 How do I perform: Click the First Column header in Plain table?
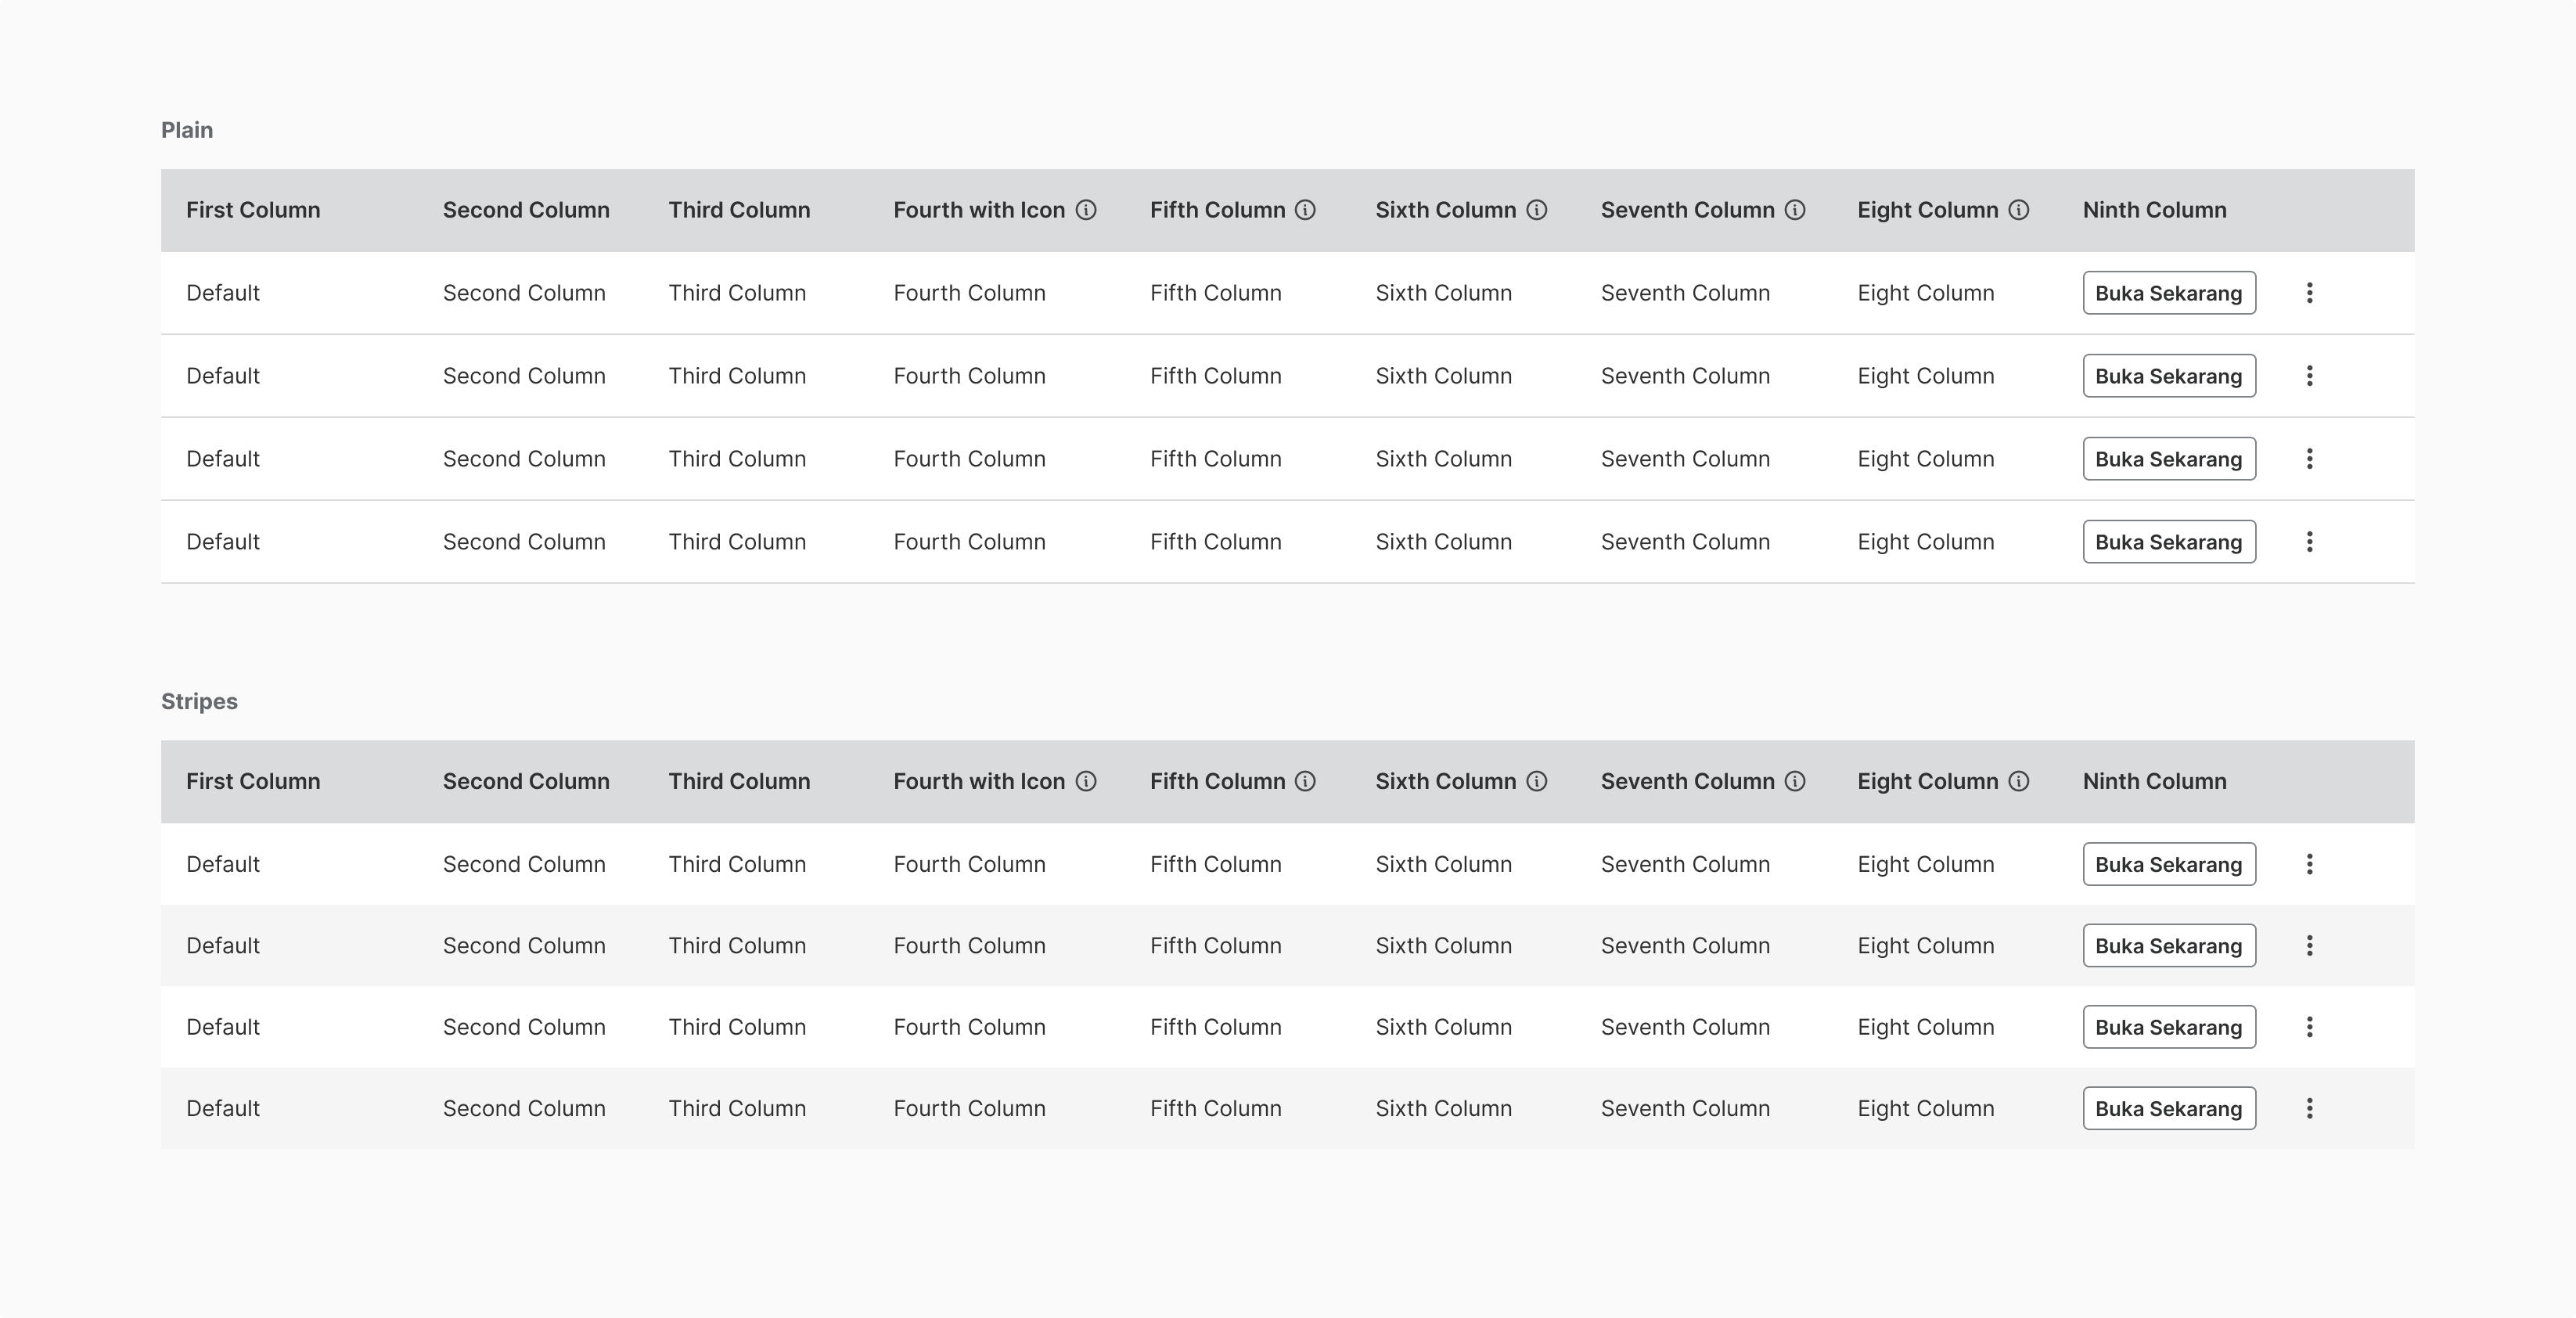tap(253, 210)
